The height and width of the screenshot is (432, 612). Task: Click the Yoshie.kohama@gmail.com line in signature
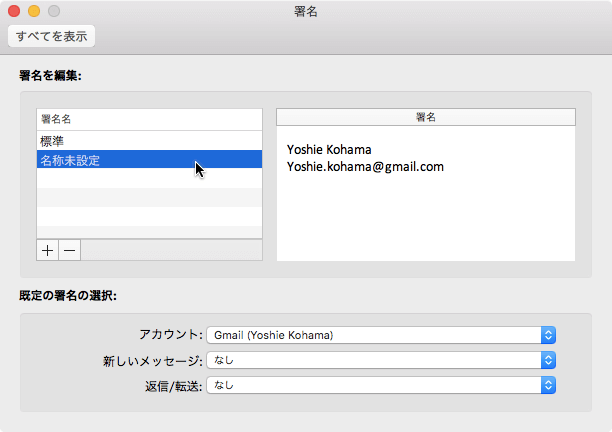pyautogui.click(x=365, y=167)
